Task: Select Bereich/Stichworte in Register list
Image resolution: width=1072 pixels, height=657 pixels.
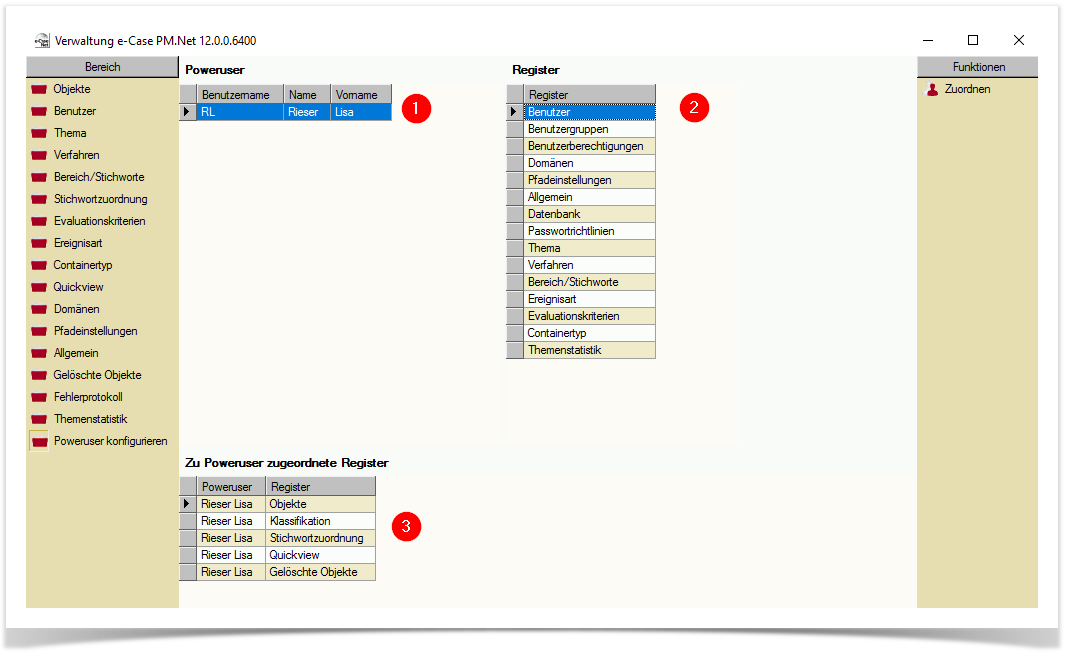Action: point(589,282)
